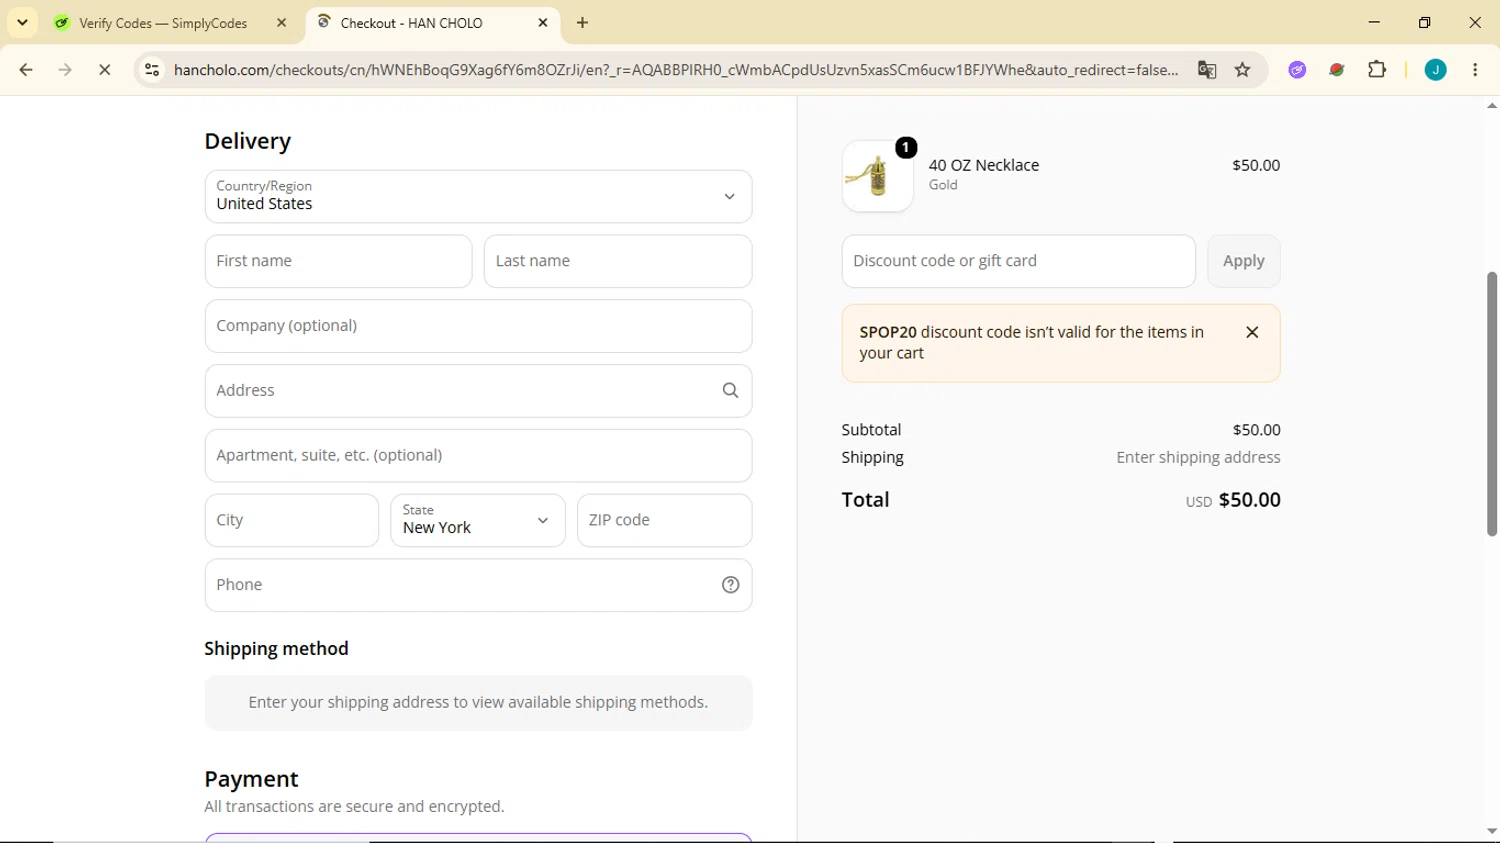The width and height of the screenshot is (1500, 843).
Task: Click the Discount code or gift card field
Action: 1018,261
